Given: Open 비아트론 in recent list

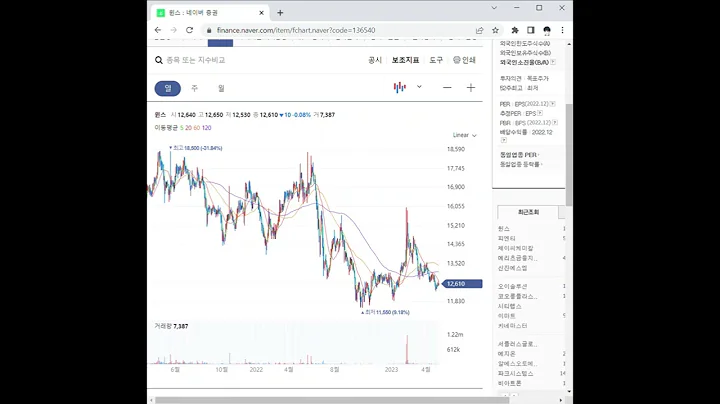Looking at the screenshot, I should pyautogui.click(x=509, y=383).
